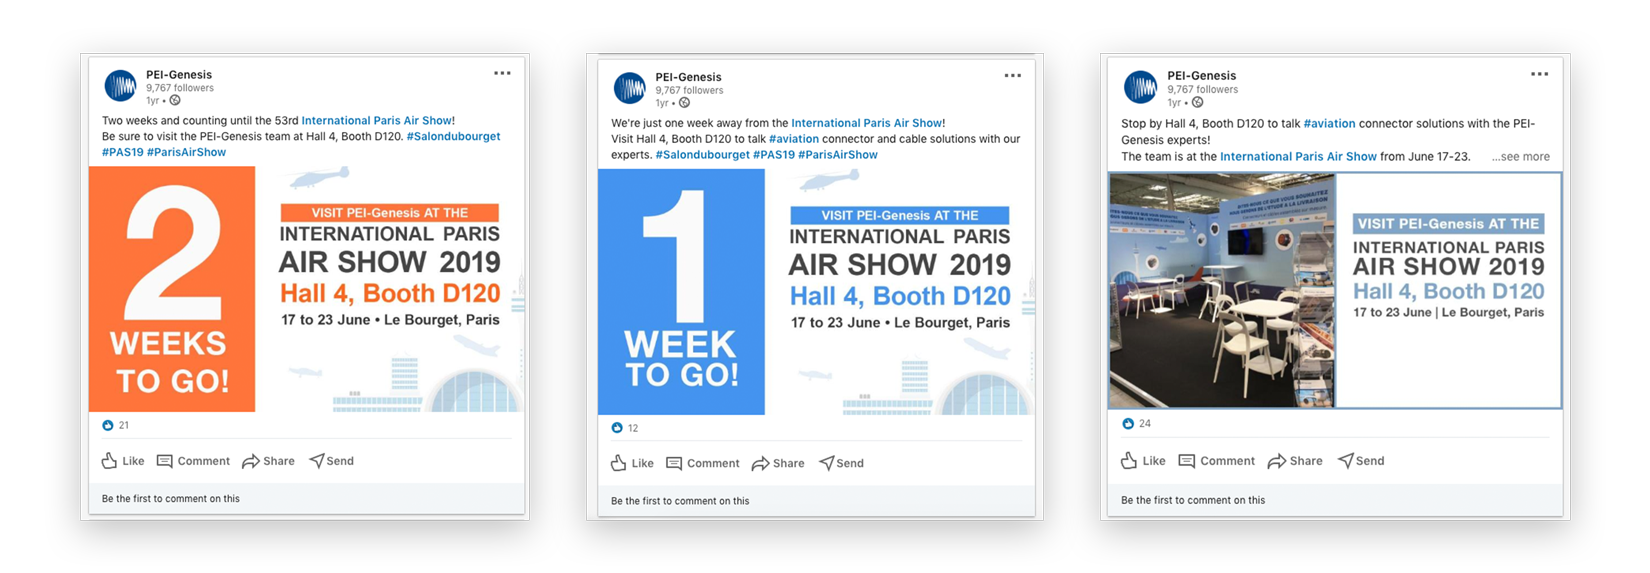Image resolution: width=1650 pixels, height=573 pixels.
Task: Open PEI-Genesis company name on the booth photo post
Action: click(x=1201, y=76)
